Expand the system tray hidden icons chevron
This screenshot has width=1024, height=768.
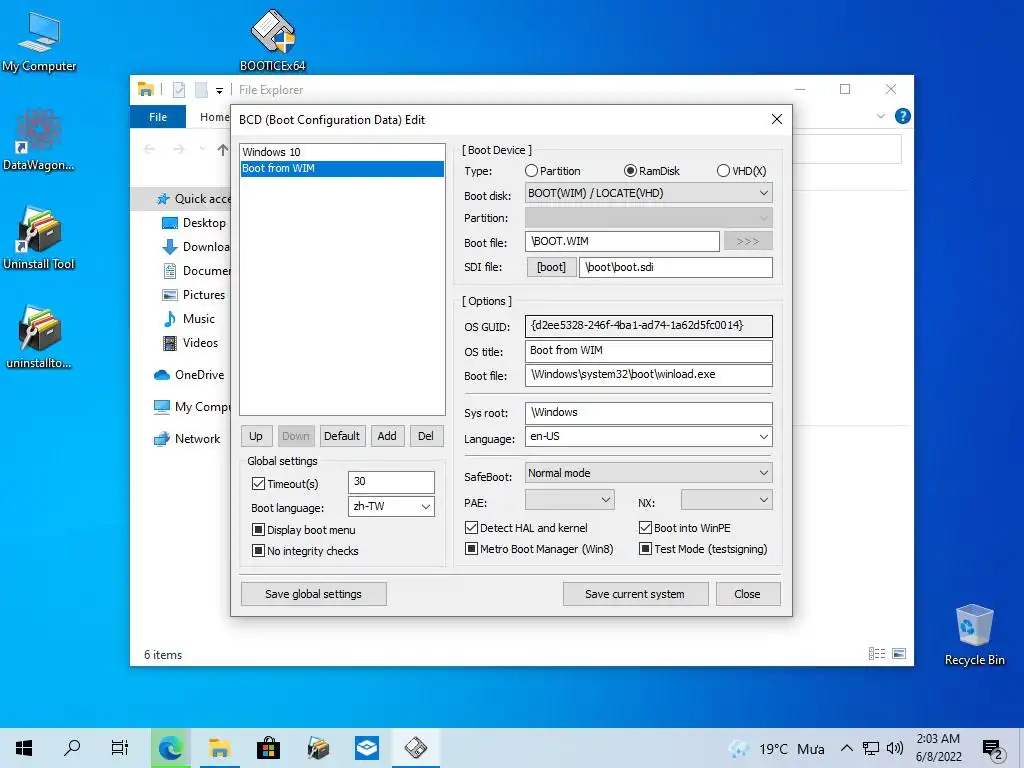point(846,748)
